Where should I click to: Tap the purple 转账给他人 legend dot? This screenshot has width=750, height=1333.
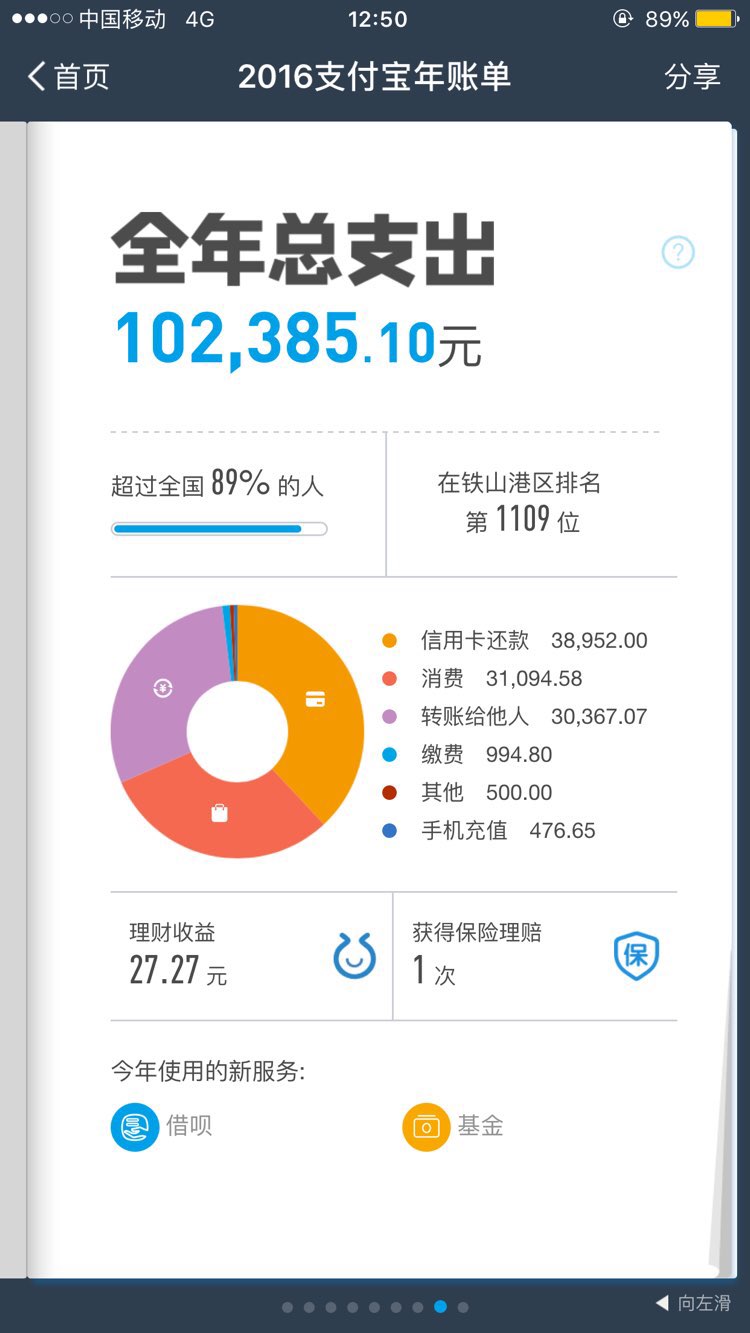pos(389,717)
